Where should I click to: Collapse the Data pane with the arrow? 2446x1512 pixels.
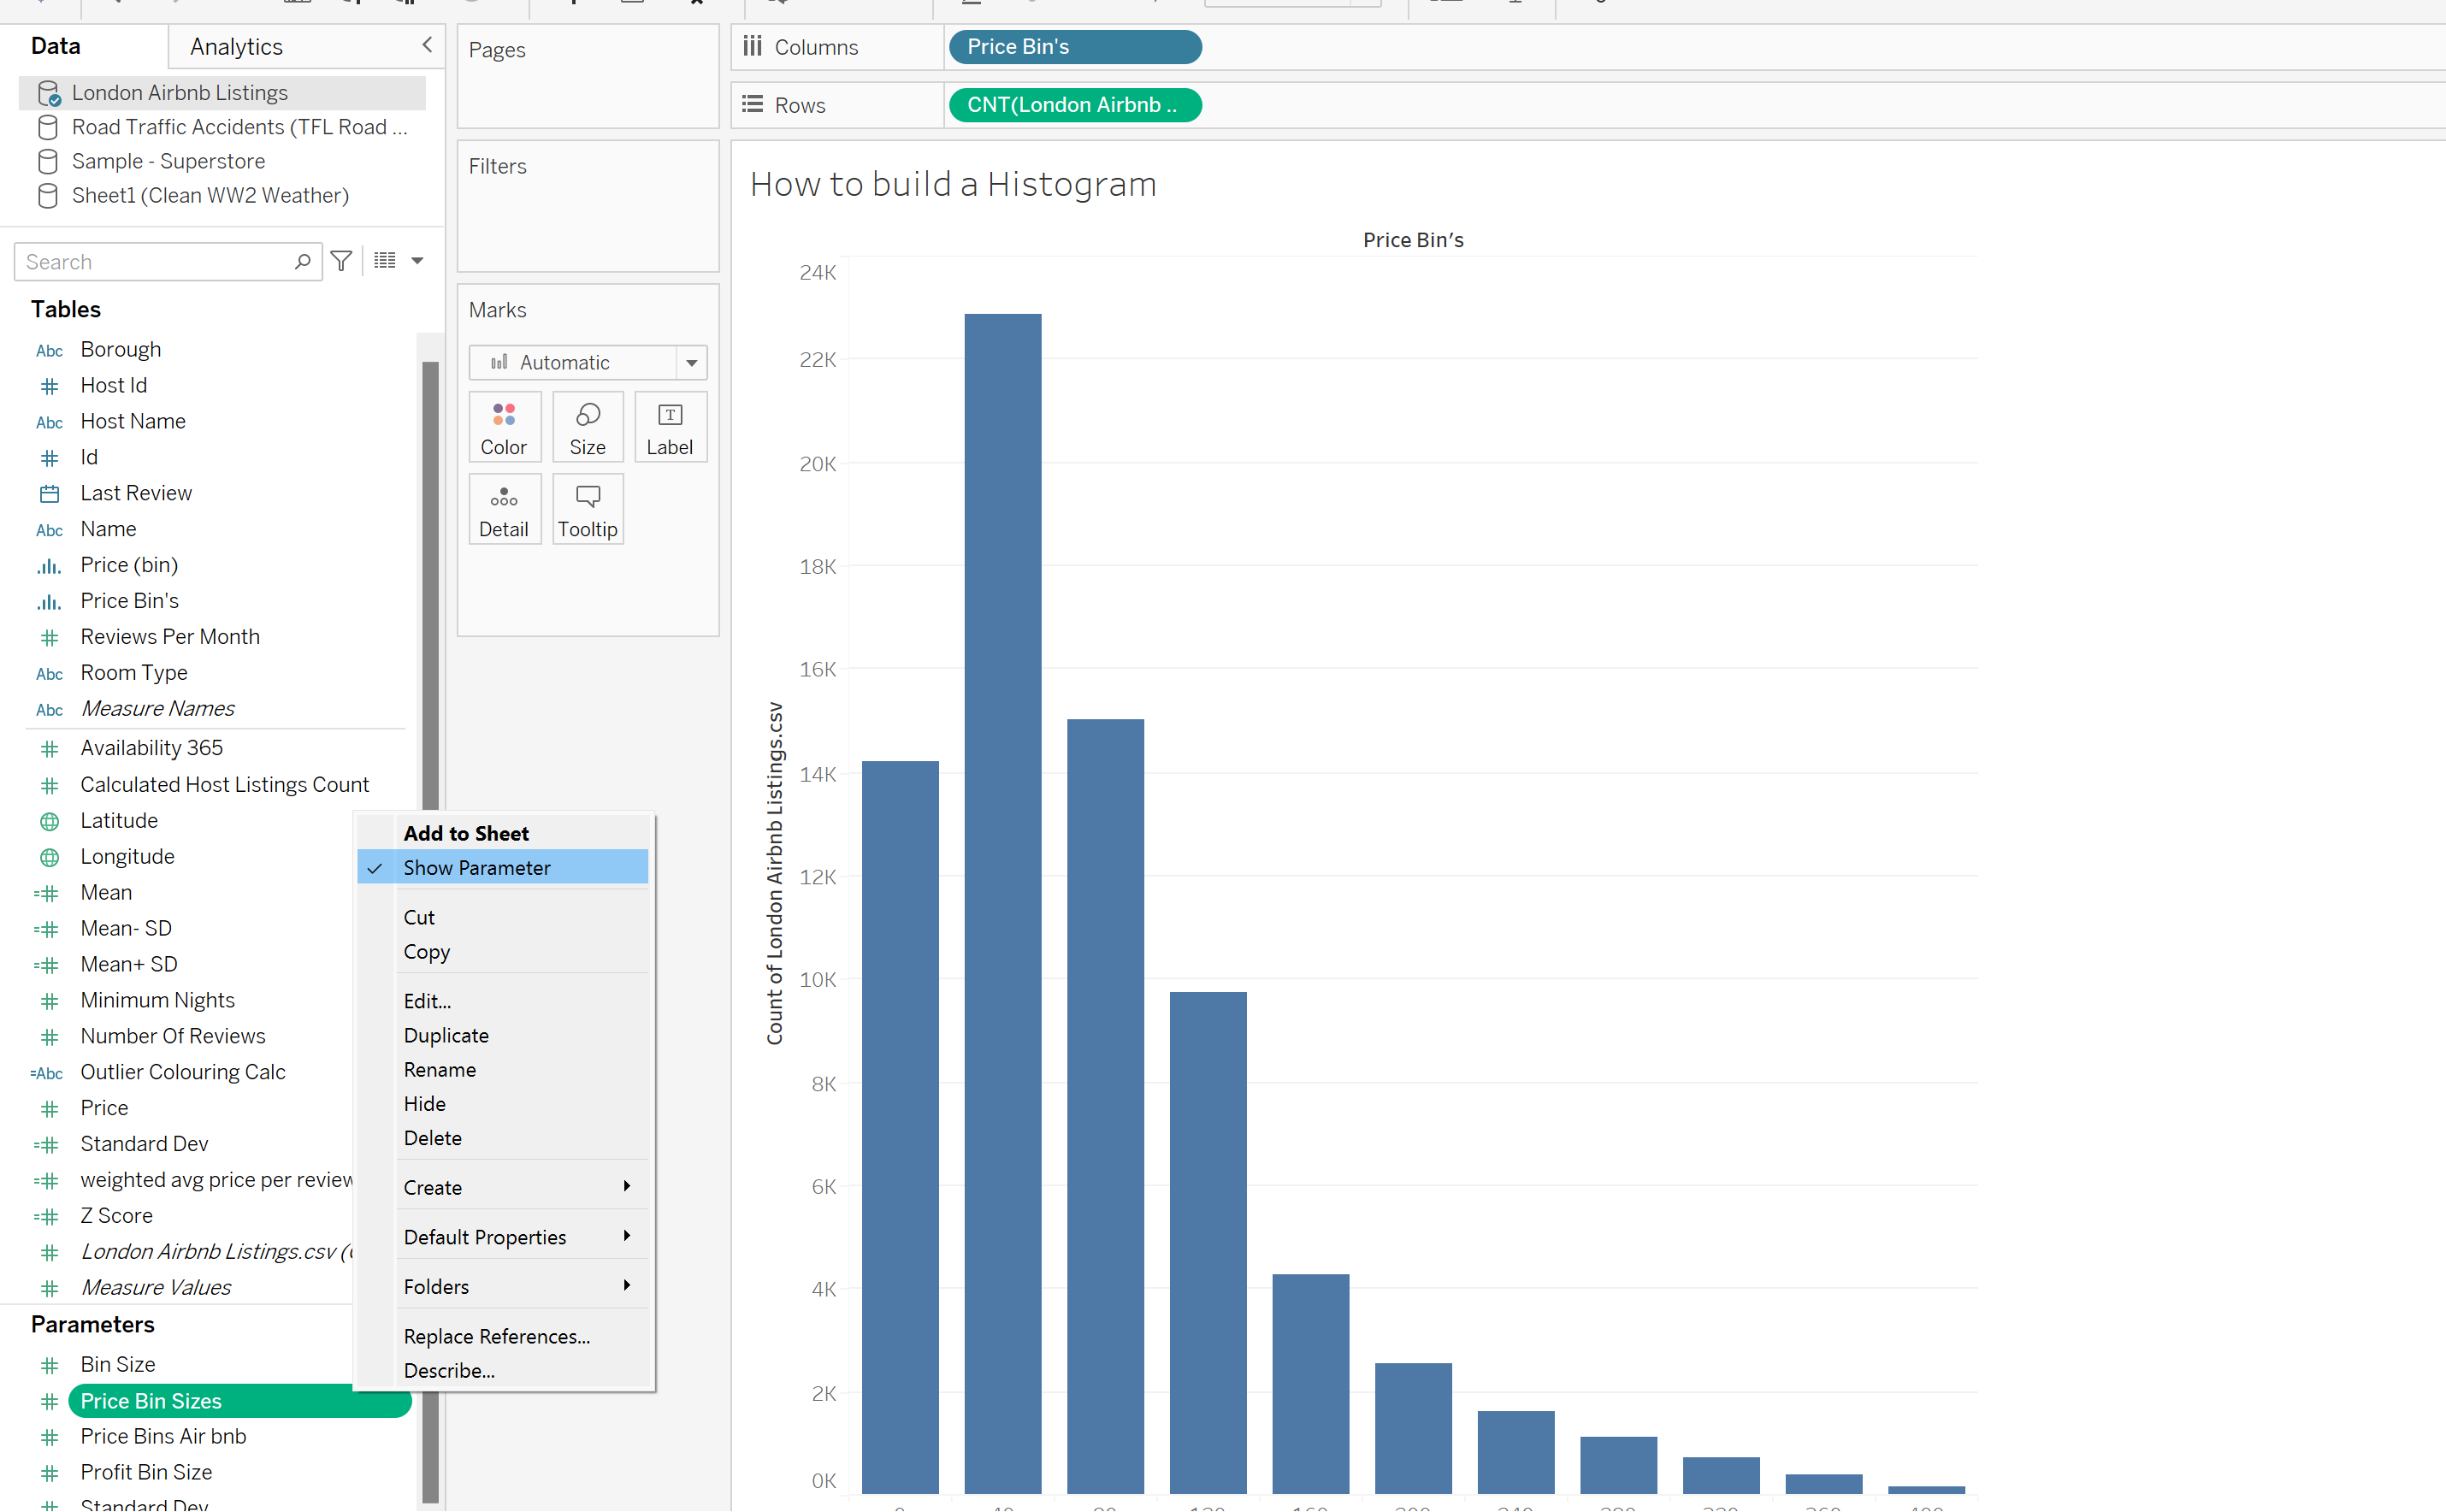(x=427, y=45)
